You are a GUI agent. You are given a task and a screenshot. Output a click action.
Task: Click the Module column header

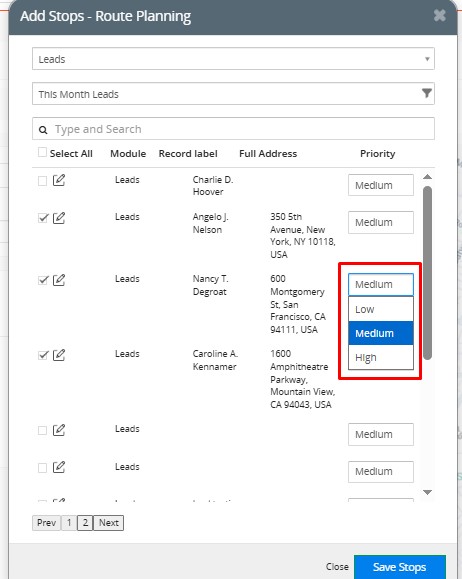[x=128, y=154]
